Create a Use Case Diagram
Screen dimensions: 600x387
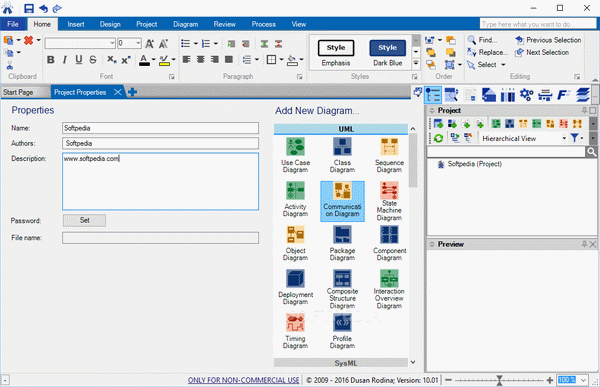click(x=295, y=155)
